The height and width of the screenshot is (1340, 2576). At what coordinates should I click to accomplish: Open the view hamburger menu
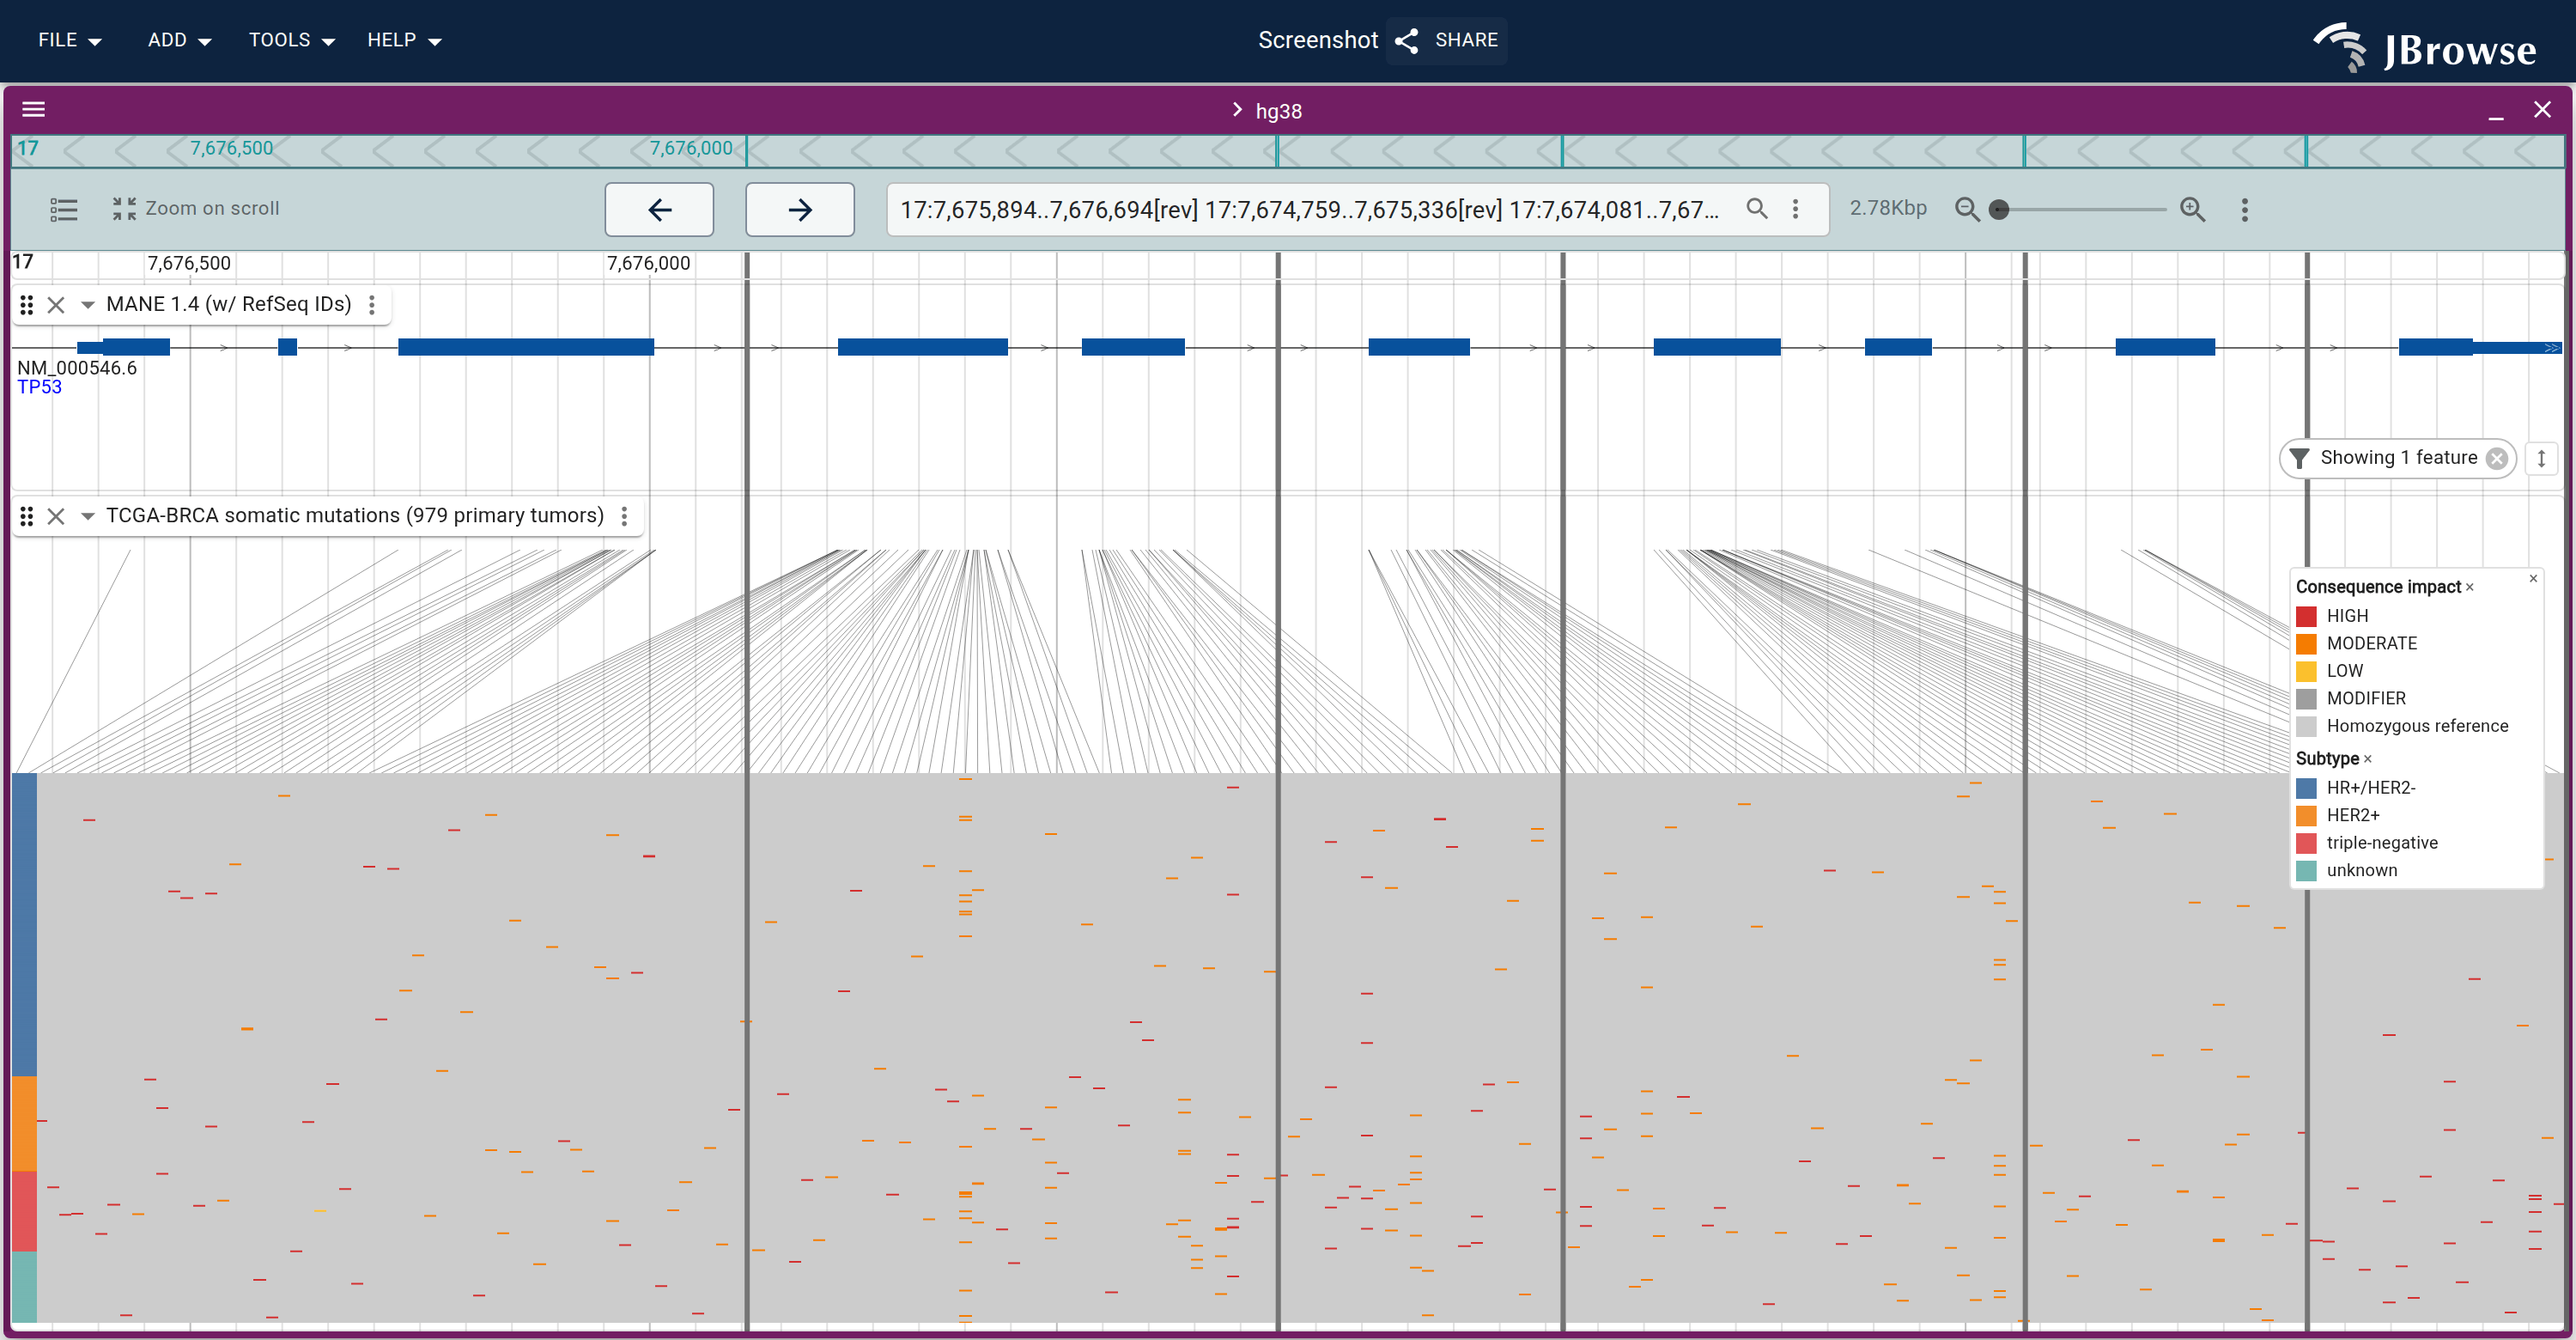[34, 110]
